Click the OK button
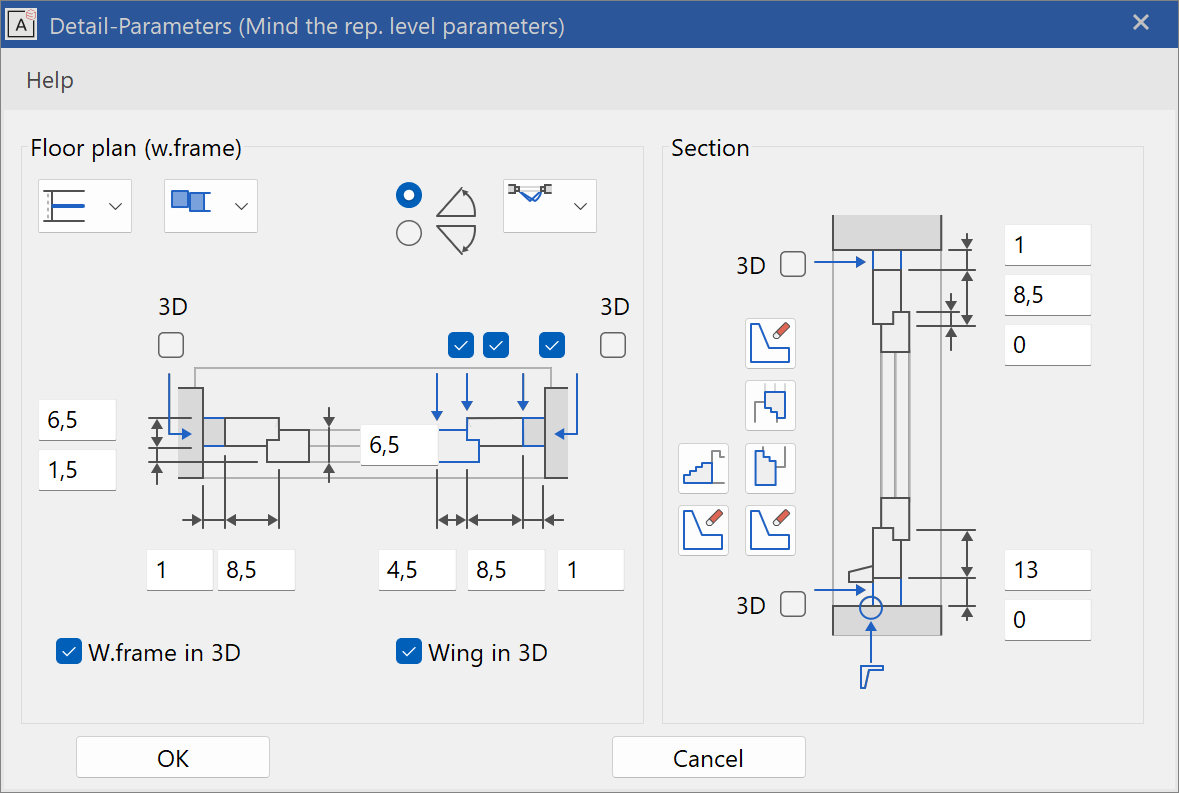1179x793 pixels. 173,758
